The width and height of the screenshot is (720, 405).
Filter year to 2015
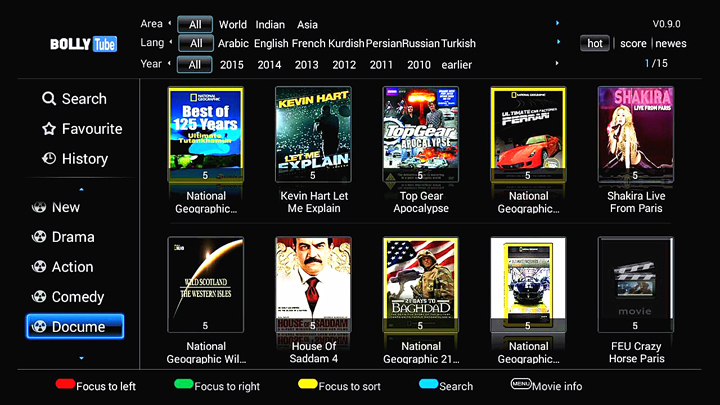(231, 65)
